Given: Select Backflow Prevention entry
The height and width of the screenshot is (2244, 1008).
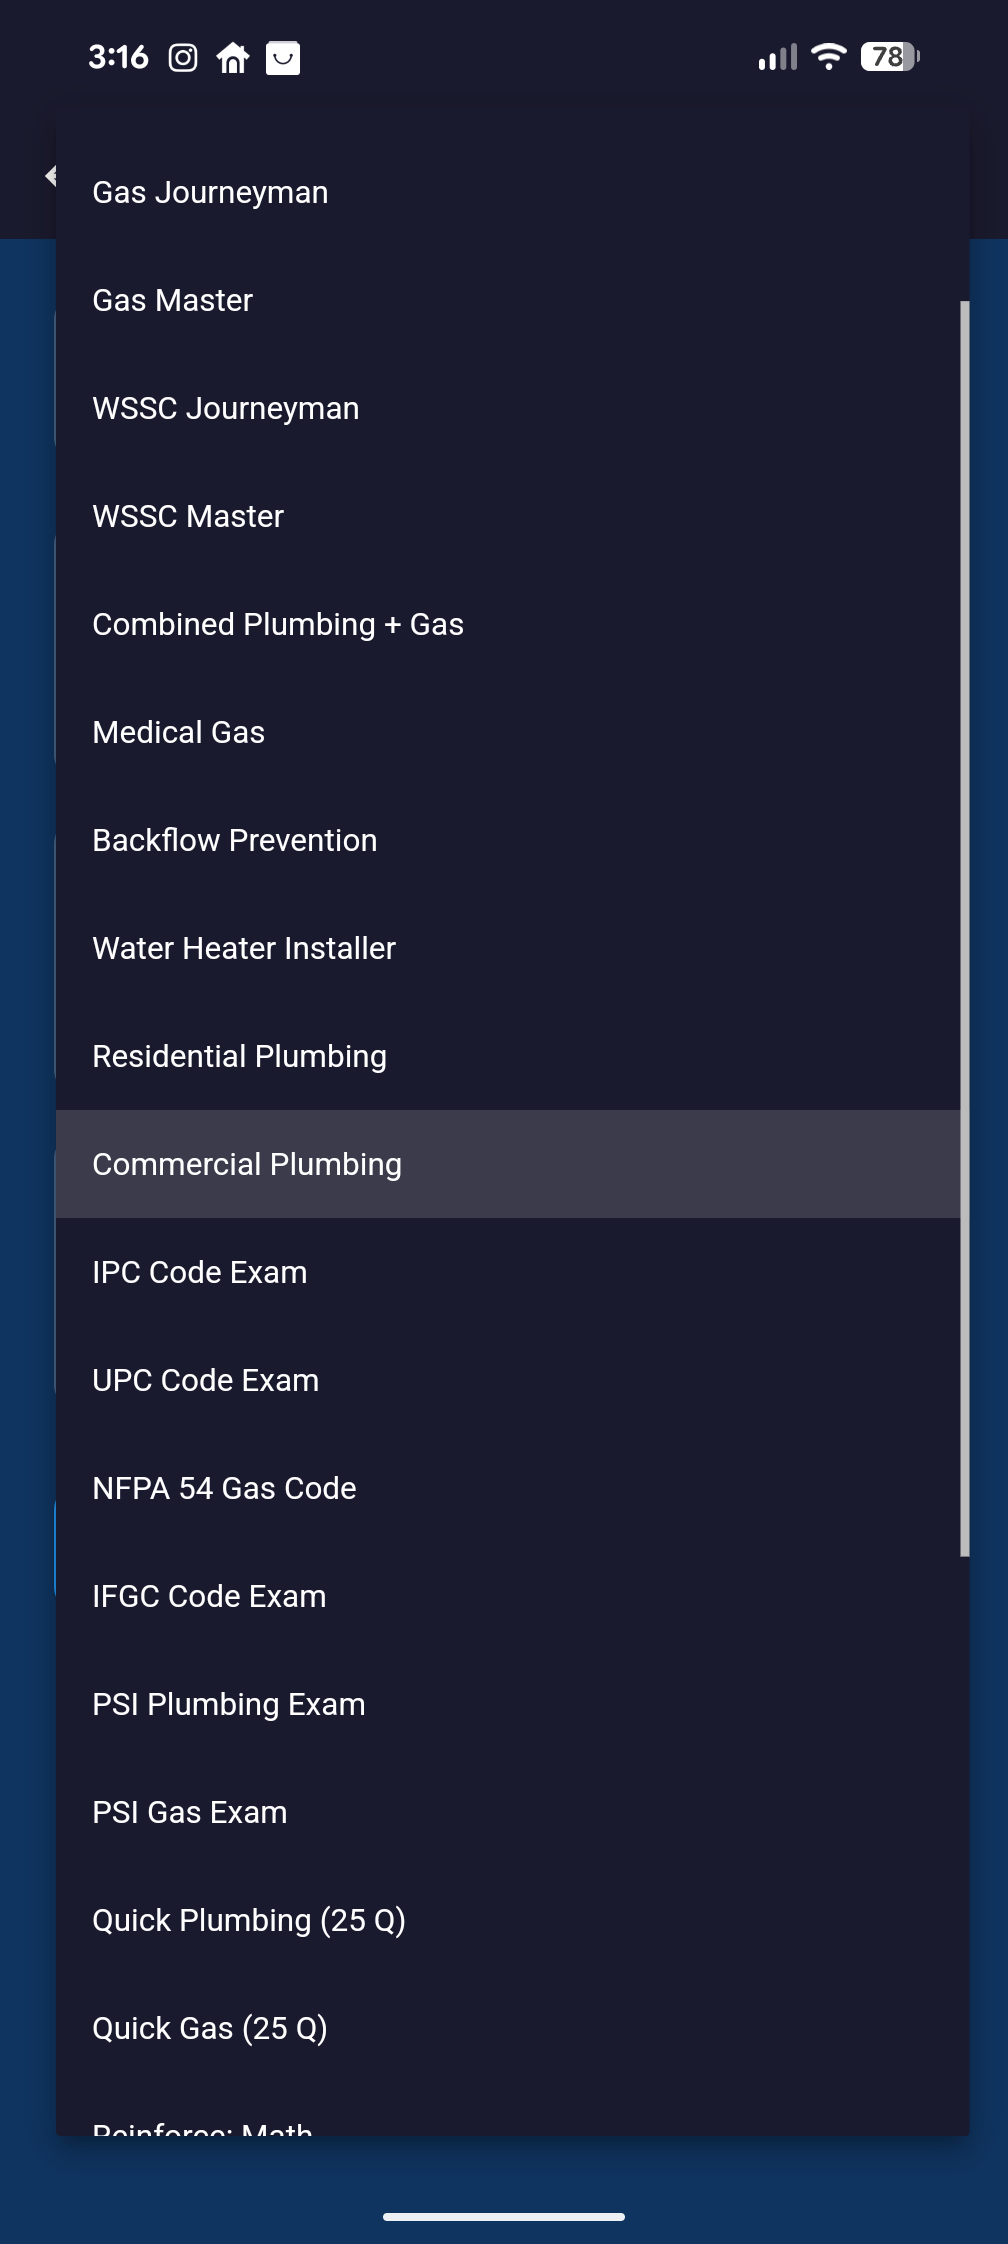Looking at the screenshot, I should 235,840.
